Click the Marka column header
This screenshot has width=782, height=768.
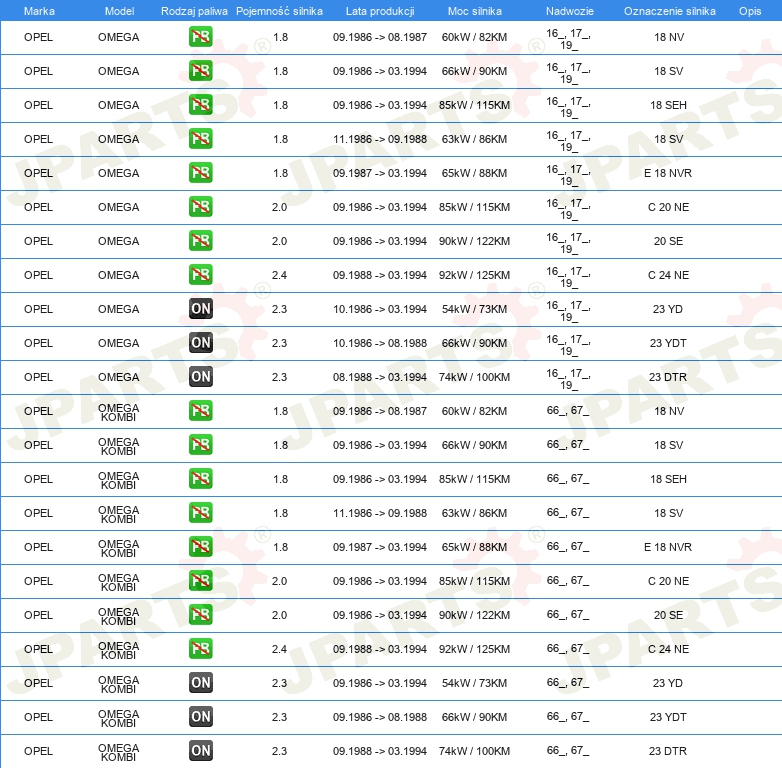pos(39,11)
